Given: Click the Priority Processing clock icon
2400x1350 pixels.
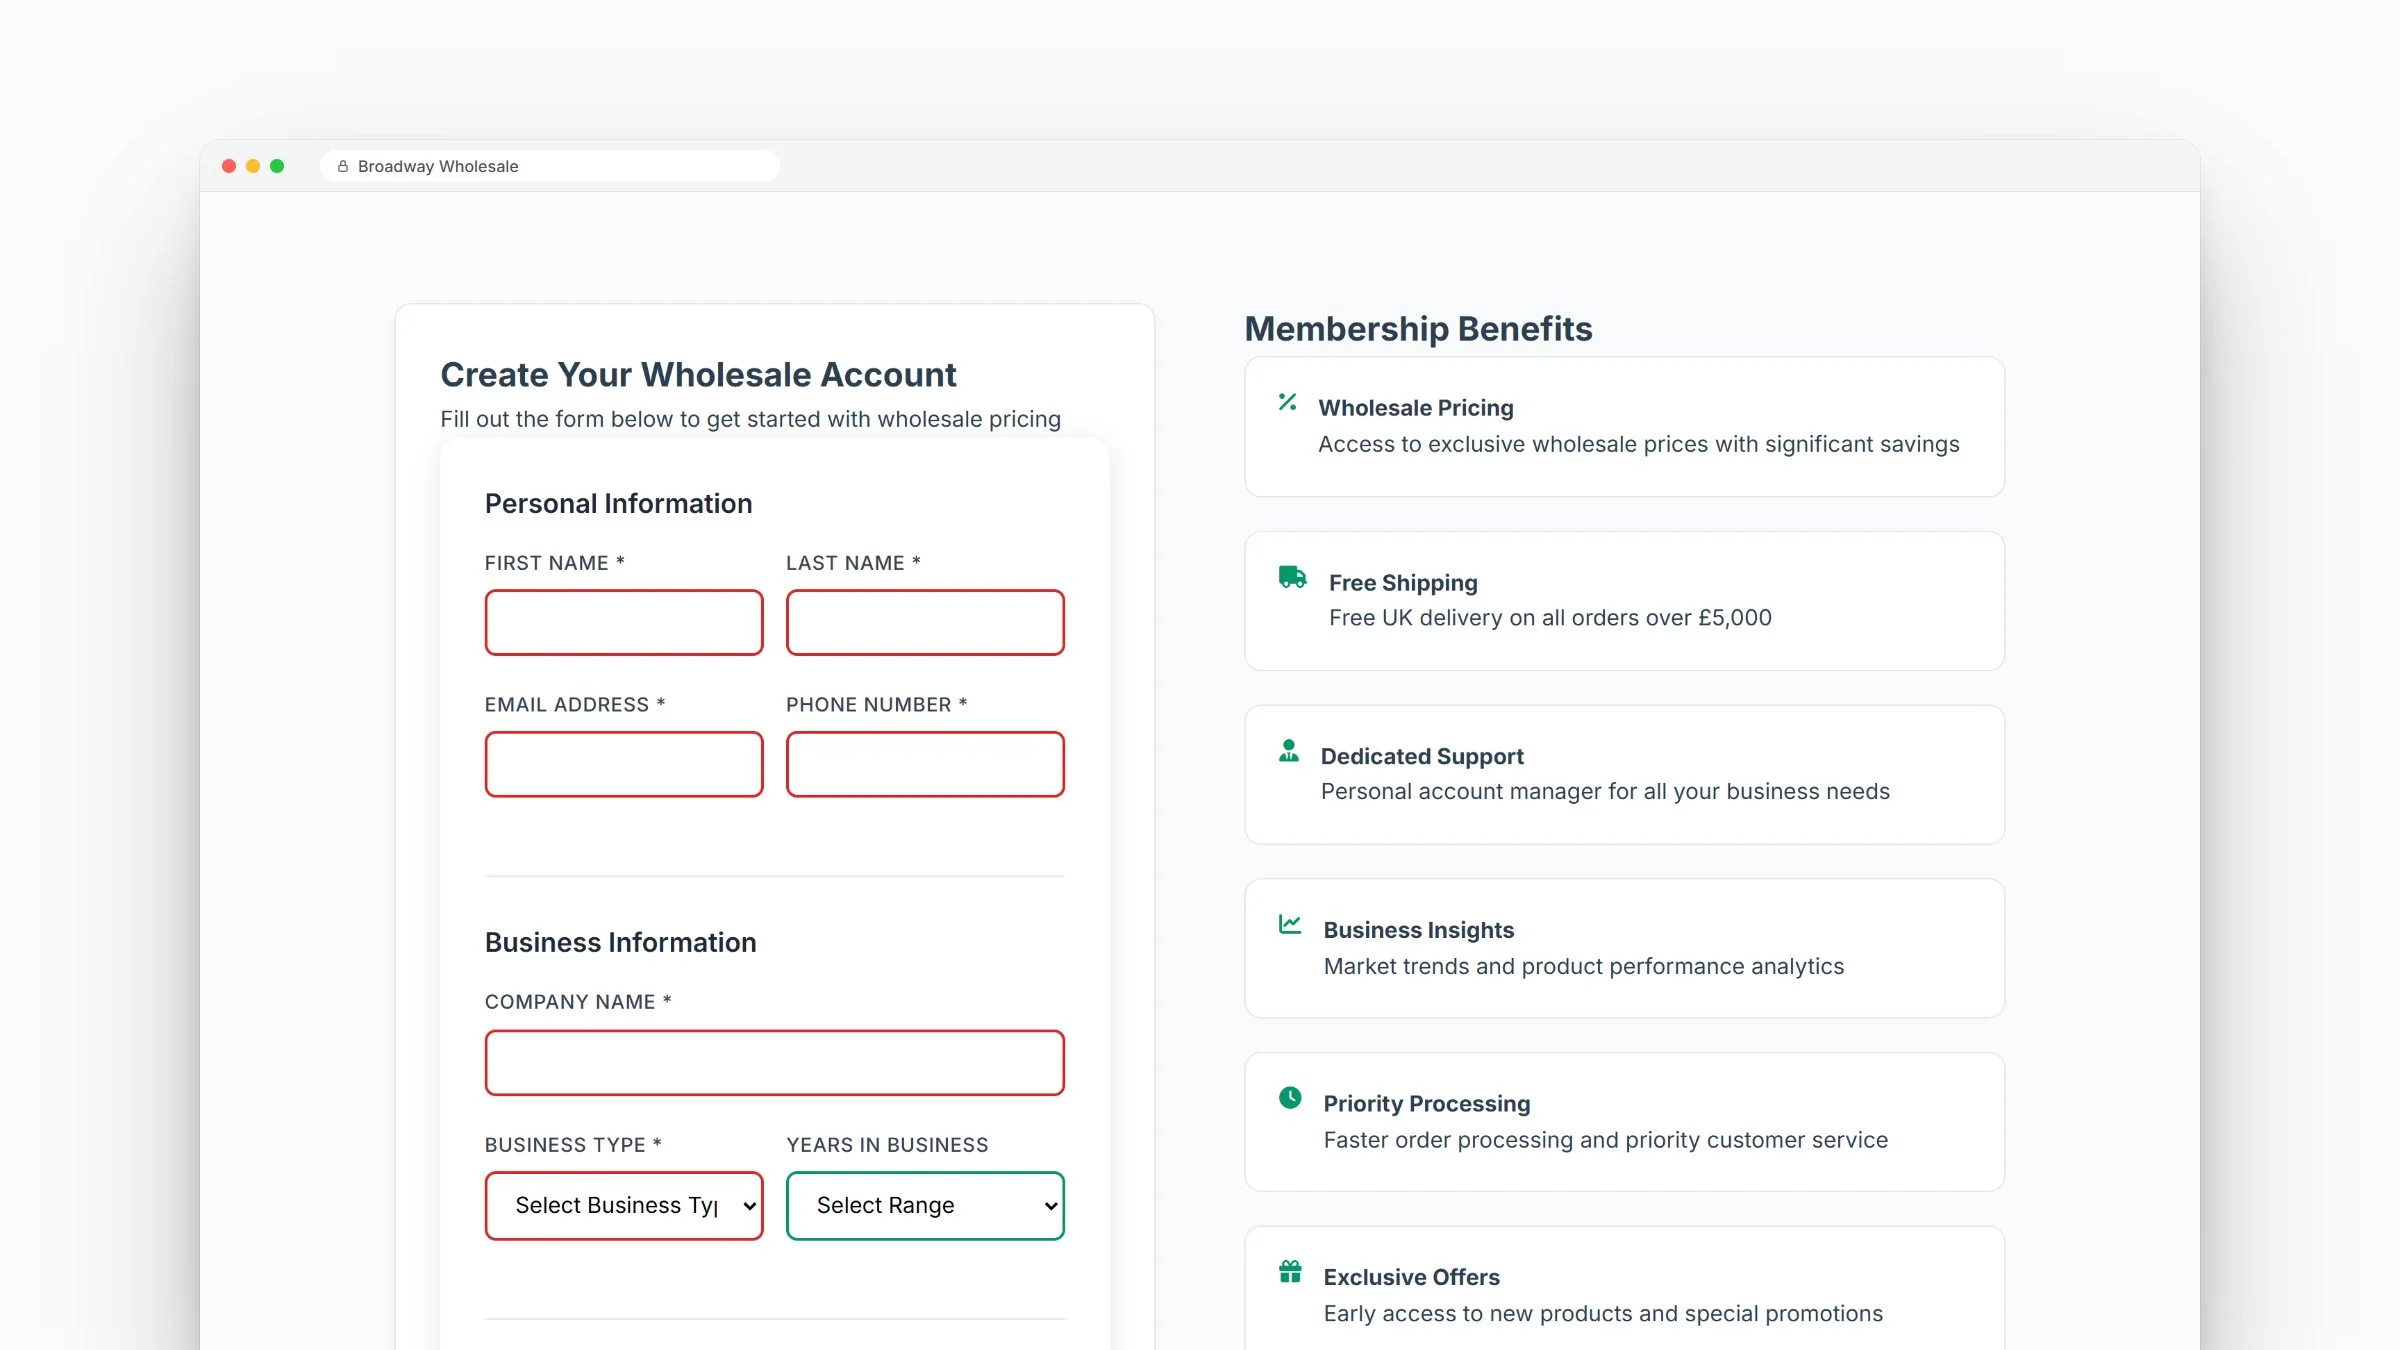Looking at the screenshot, I should click(x=1290, y=1098).
